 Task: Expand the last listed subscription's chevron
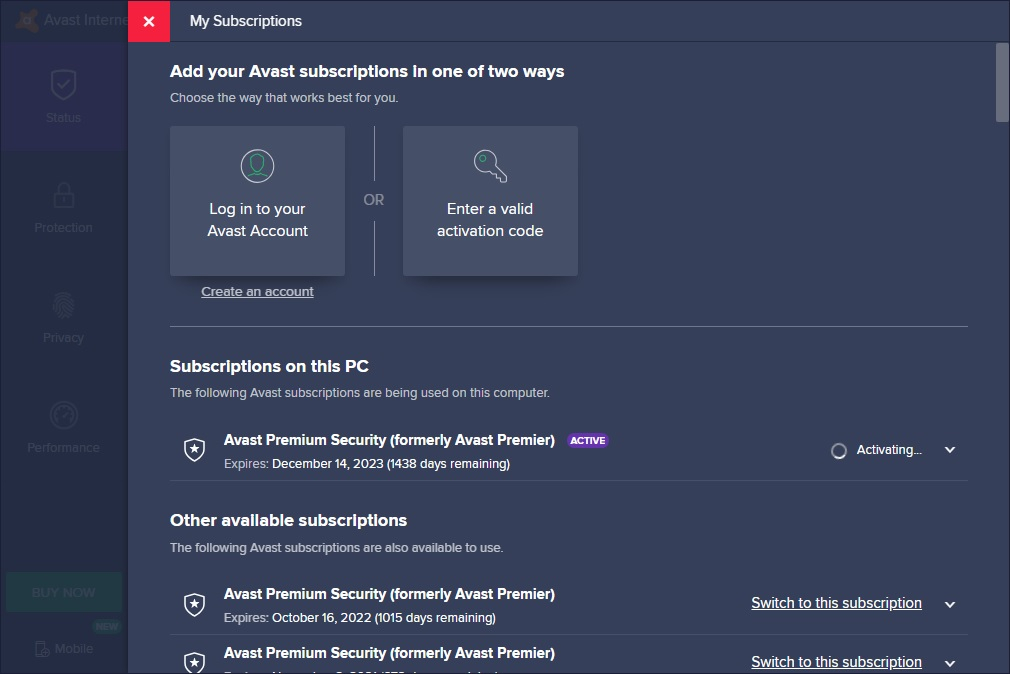point(950,662)
